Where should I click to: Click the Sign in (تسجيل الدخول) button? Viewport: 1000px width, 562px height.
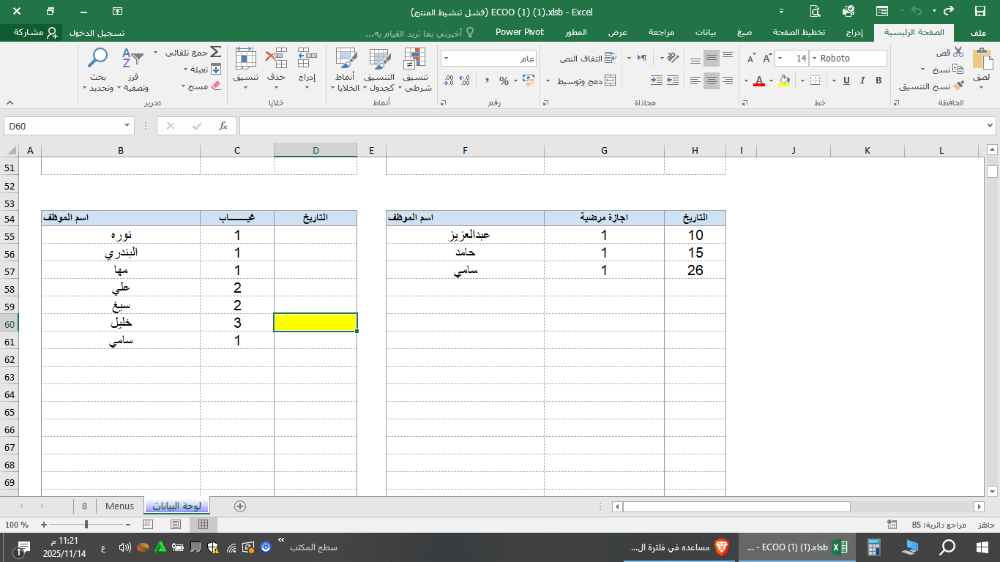point(98,32)
